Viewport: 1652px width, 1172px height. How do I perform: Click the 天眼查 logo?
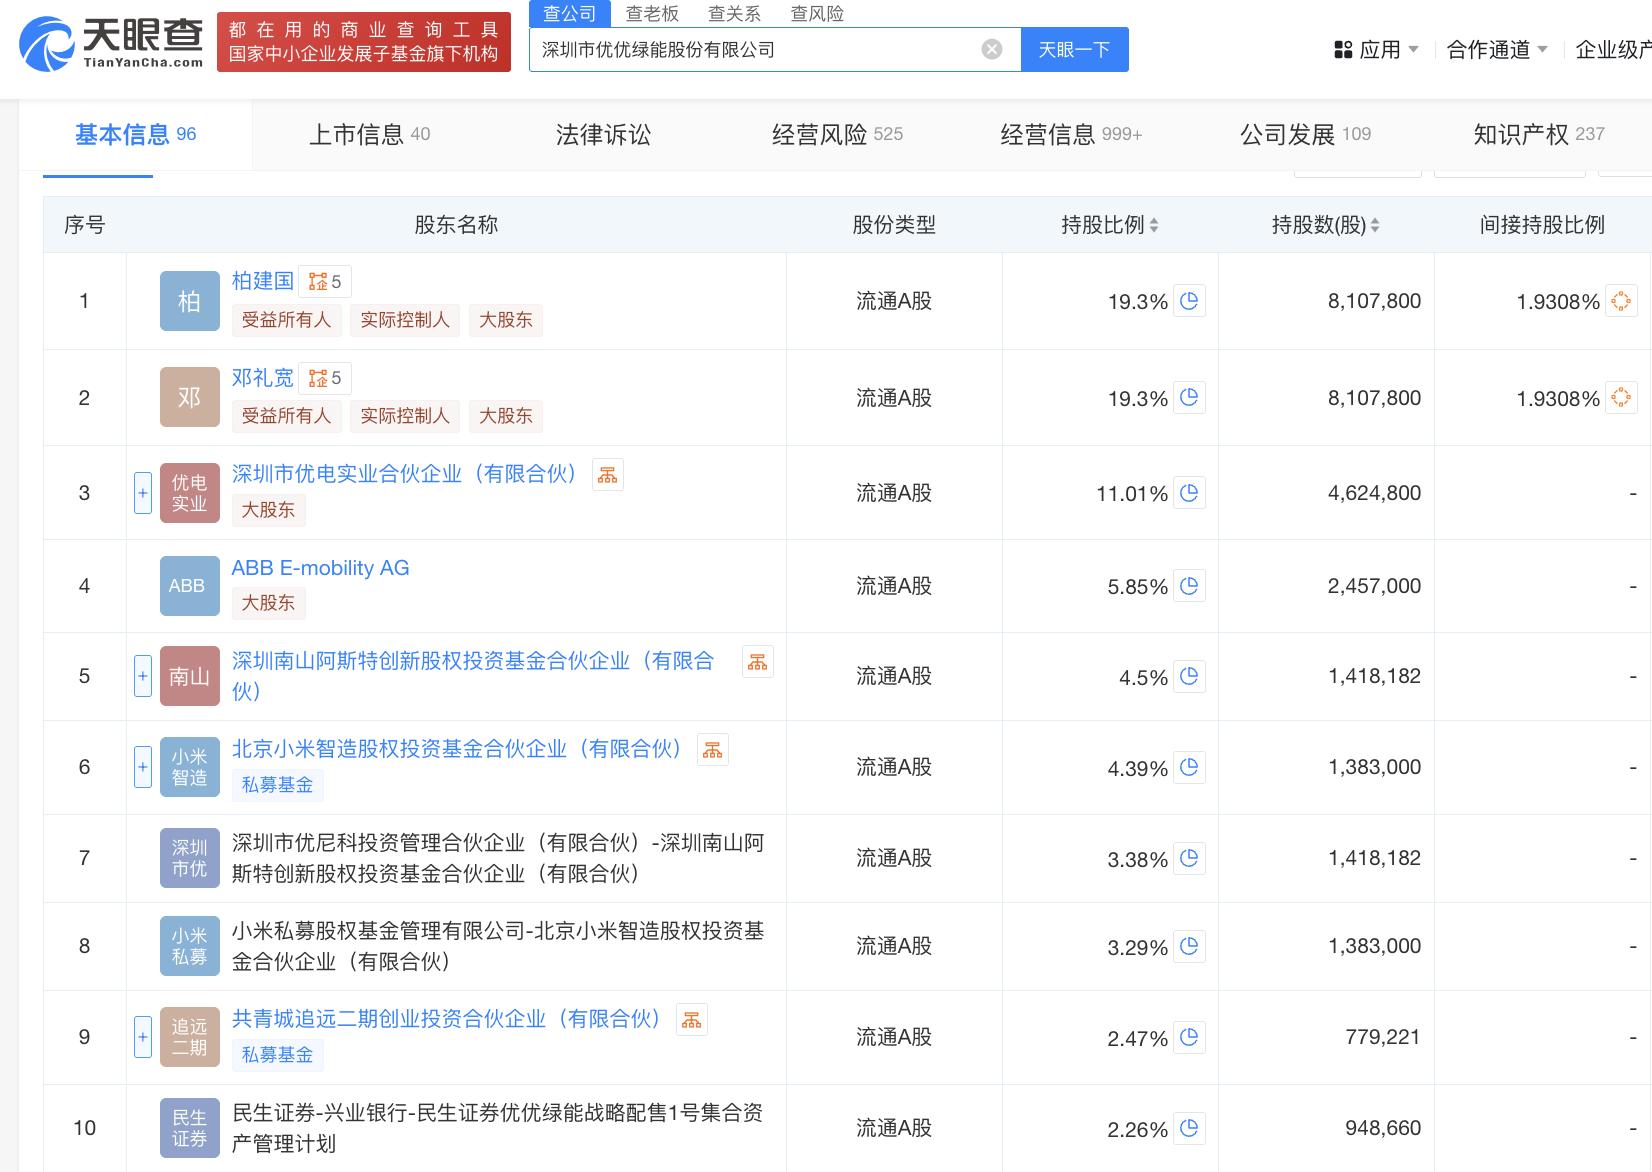click(111, 43)
